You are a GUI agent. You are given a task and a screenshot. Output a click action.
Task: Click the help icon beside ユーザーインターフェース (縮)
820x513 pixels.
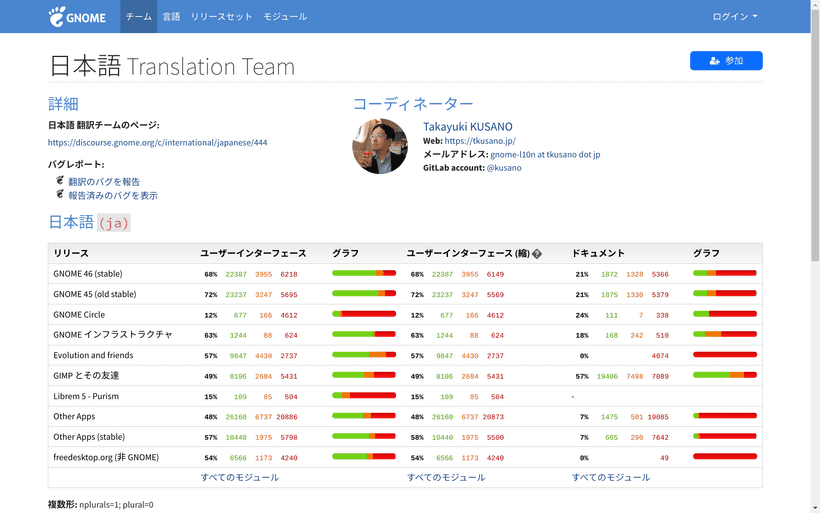coord(537,254)
